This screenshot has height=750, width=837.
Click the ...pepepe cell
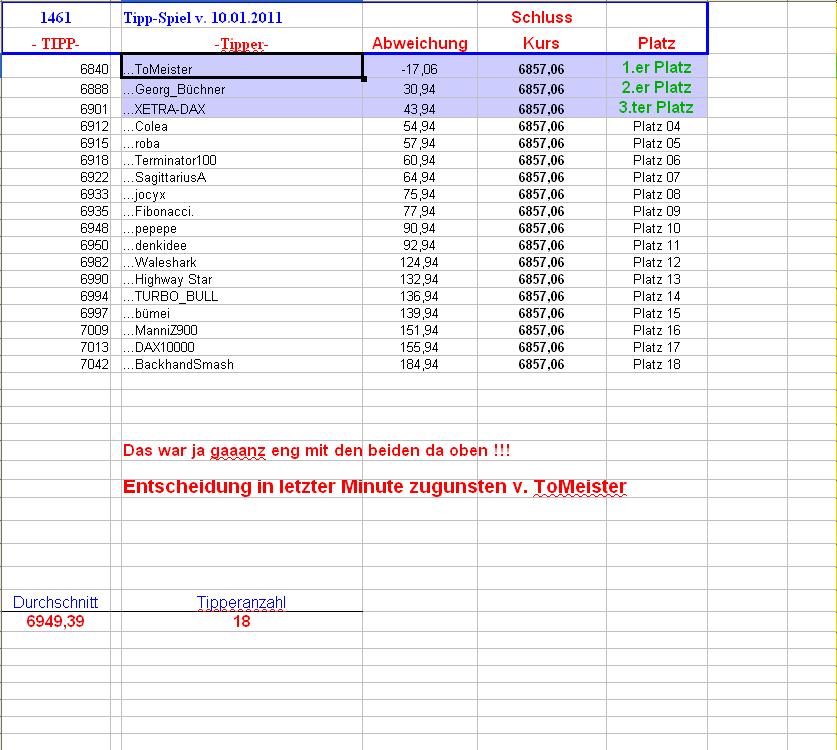pyautogui.click(x=242, y=229)
